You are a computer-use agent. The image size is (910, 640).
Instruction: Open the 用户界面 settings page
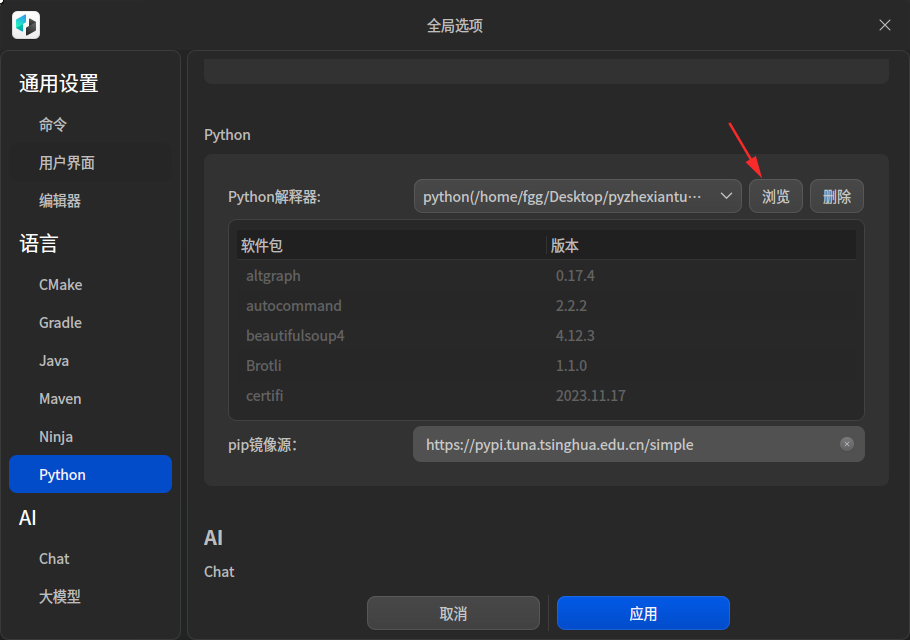(91, 163)
